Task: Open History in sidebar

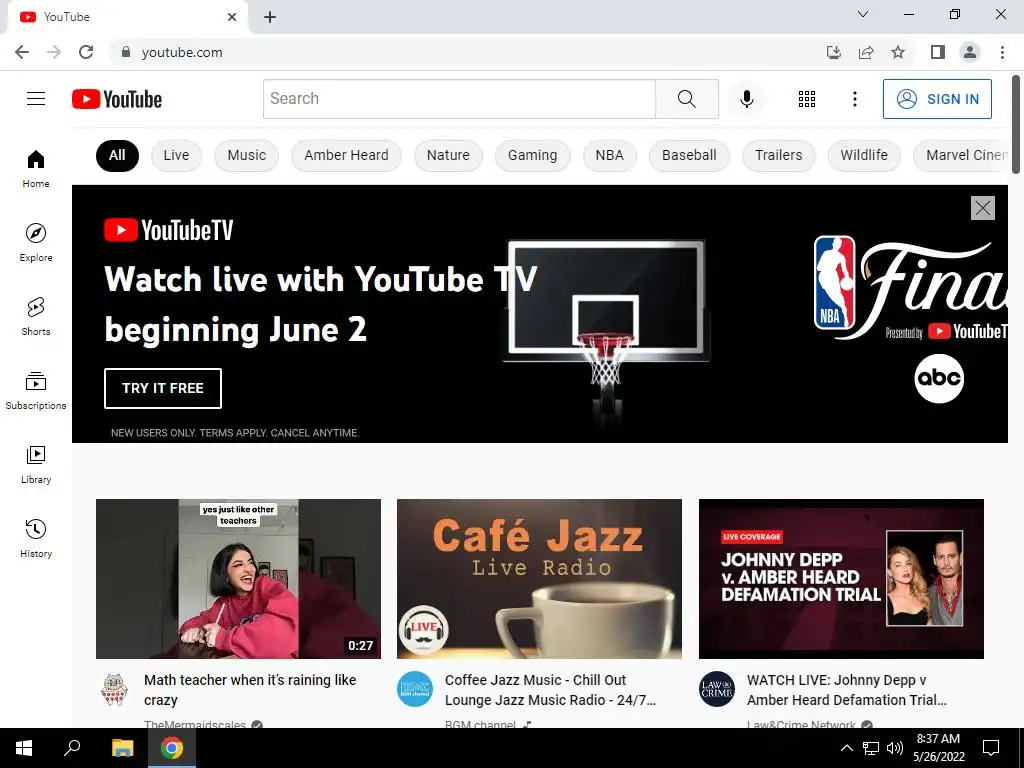Action: click(36, 537)
